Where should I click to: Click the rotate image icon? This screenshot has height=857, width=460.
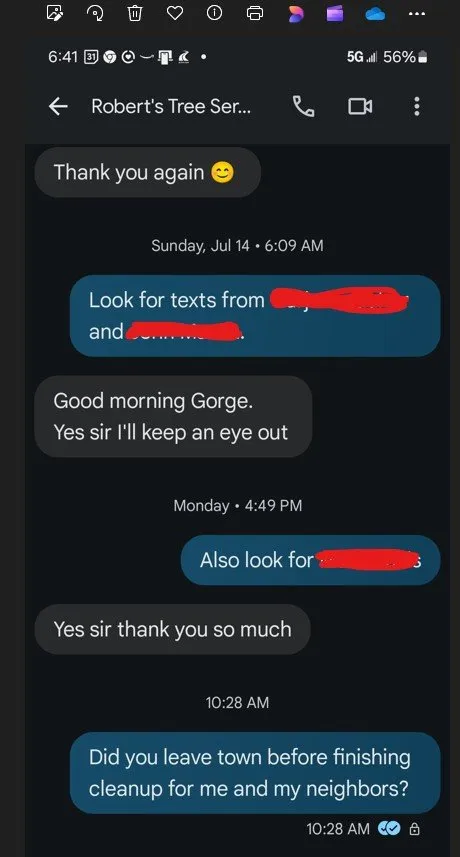(x=95, y=14)
